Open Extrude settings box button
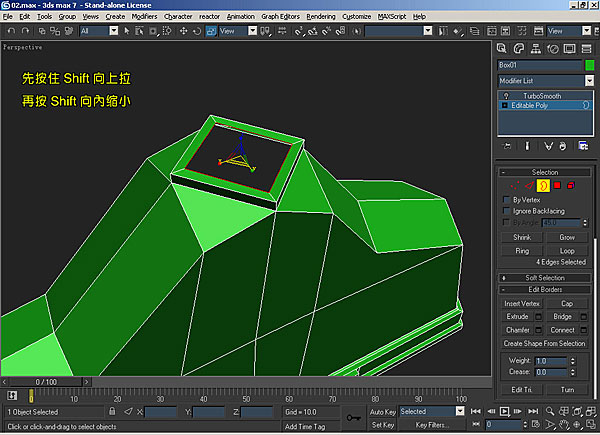The height and width of the screenshot is (435, 600). (538, 317)
